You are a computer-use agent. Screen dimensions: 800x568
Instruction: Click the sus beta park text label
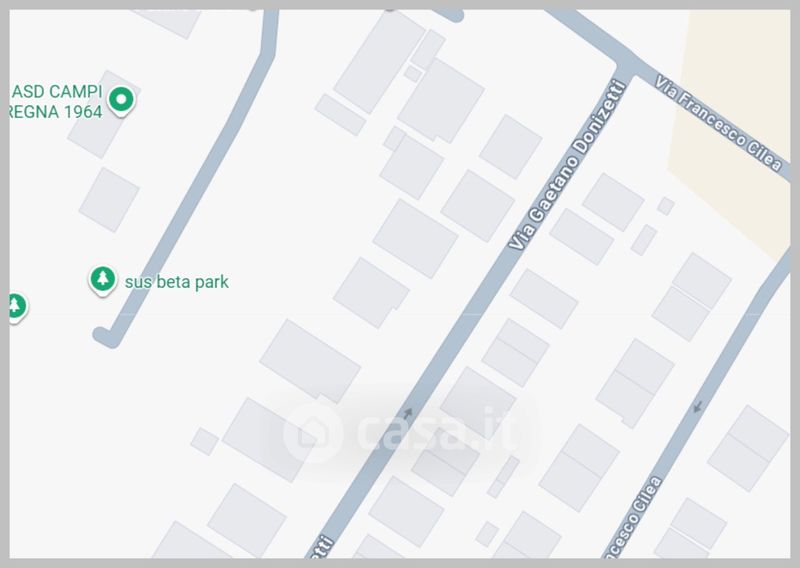(177, 282)
